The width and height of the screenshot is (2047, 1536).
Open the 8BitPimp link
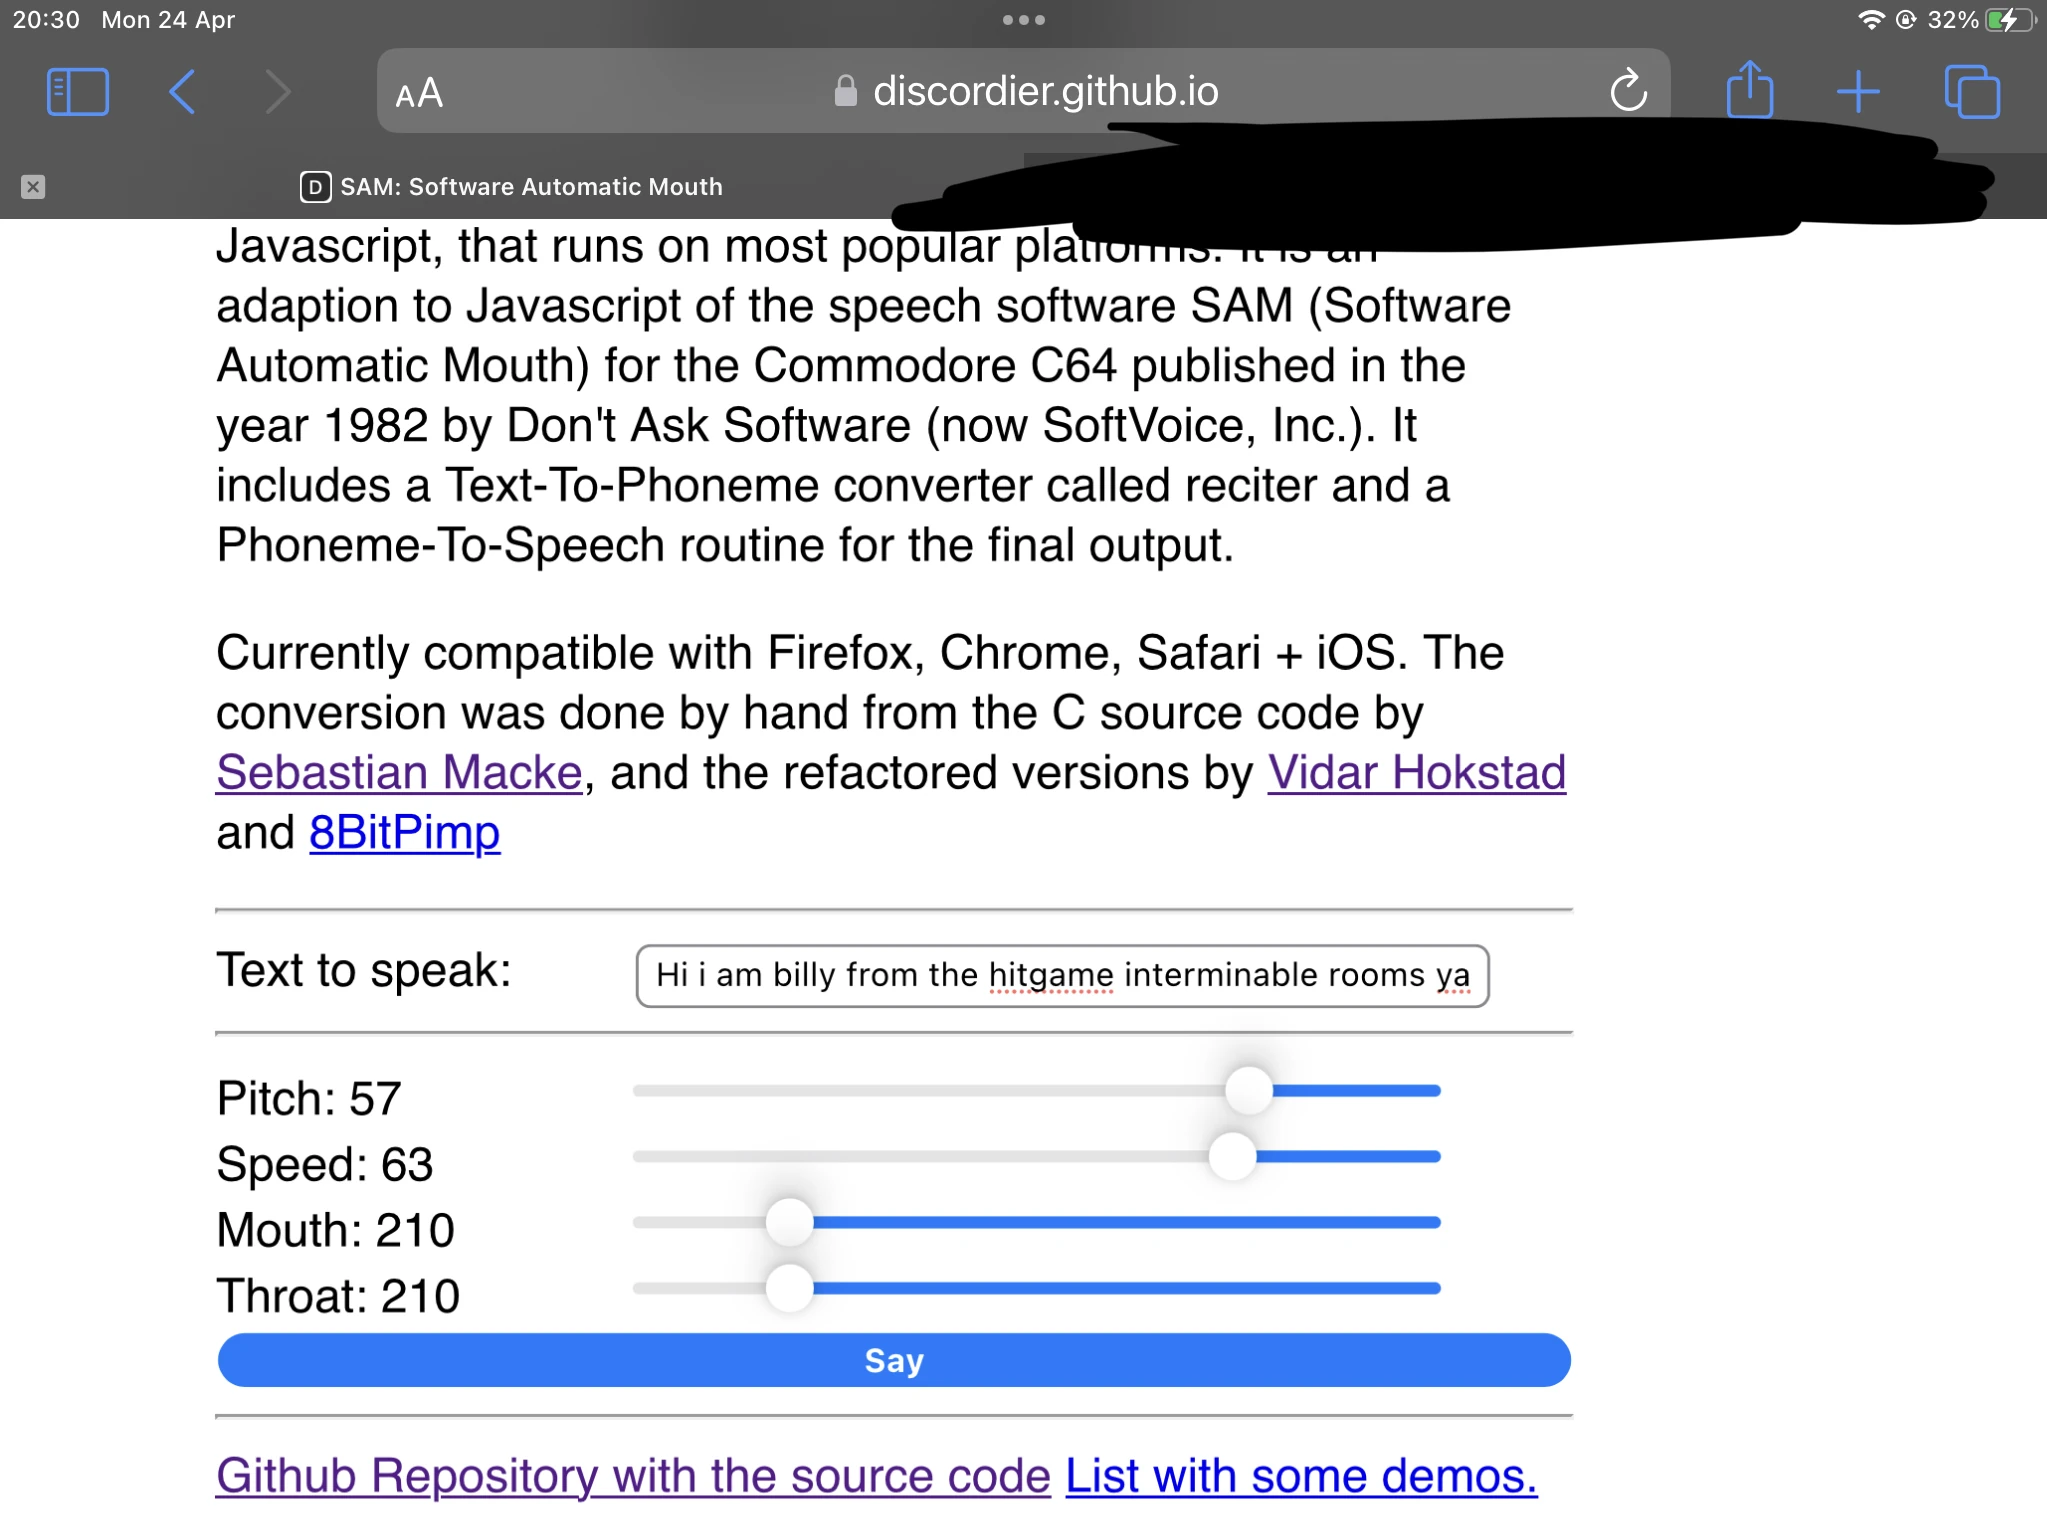(x=404, y=833)
